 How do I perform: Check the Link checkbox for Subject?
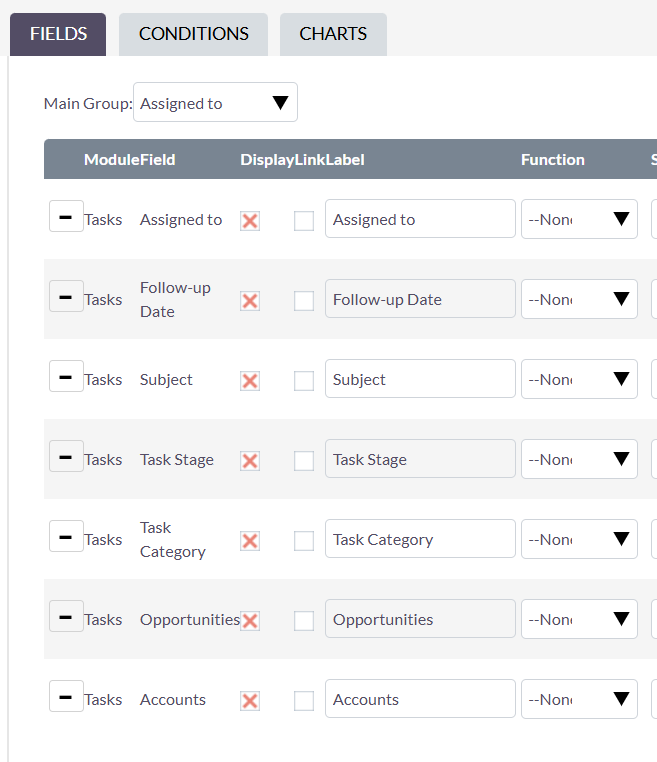pyautogui.click(x=304, y=381)
